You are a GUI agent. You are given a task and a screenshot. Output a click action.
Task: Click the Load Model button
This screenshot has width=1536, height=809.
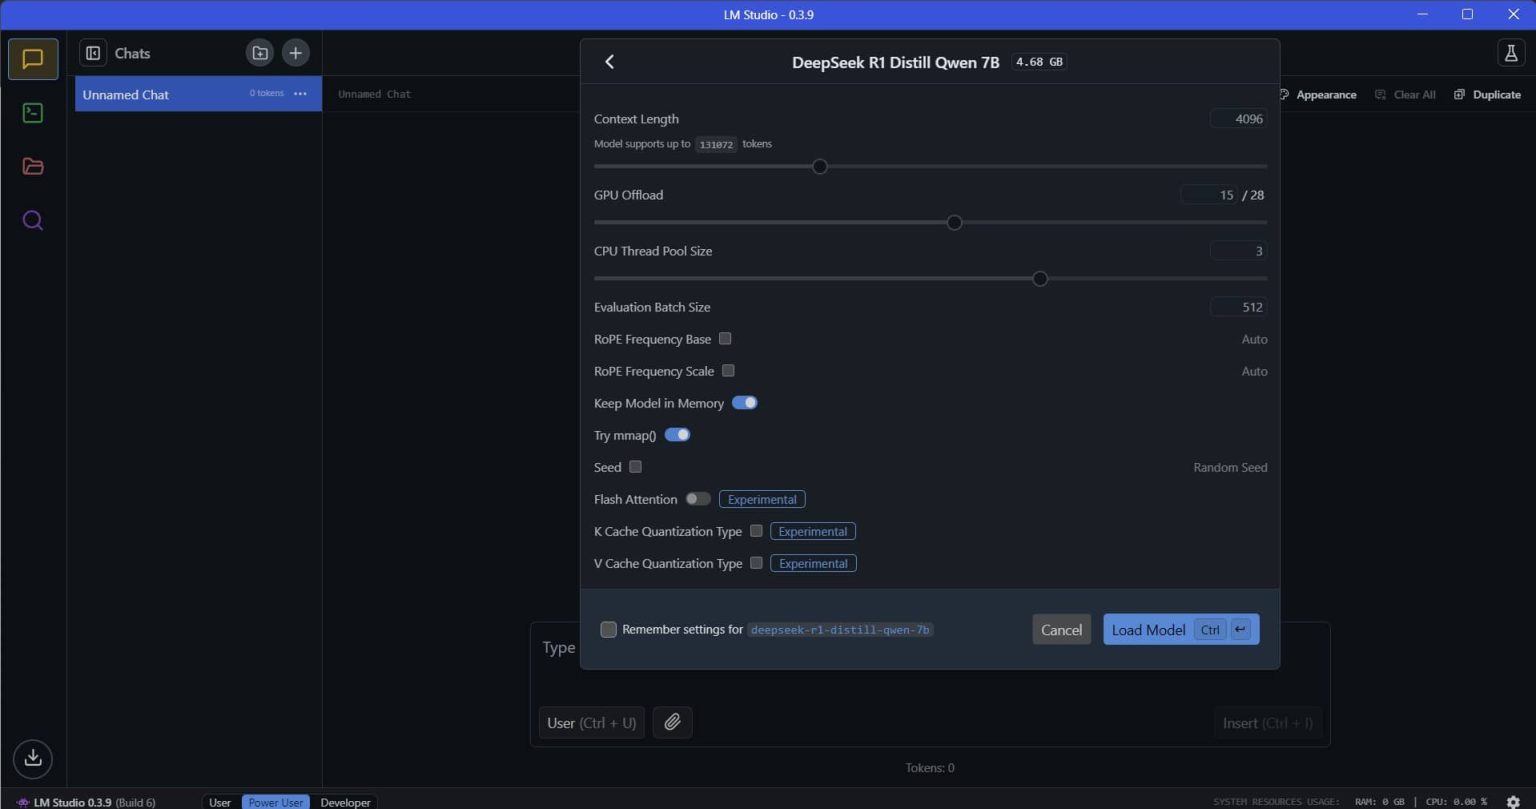click(x=1181, y=629)
